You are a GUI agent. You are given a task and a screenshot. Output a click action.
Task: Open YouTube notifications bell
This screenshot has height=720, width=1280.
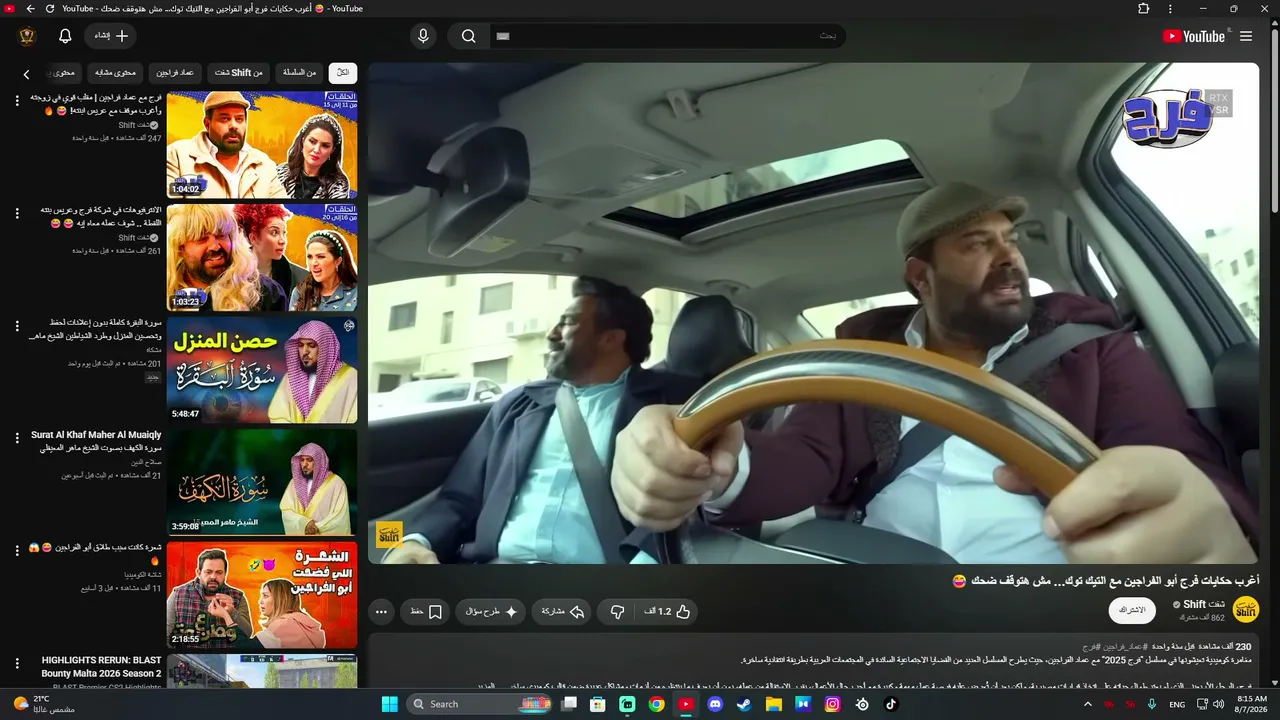[x=65, y=36]
